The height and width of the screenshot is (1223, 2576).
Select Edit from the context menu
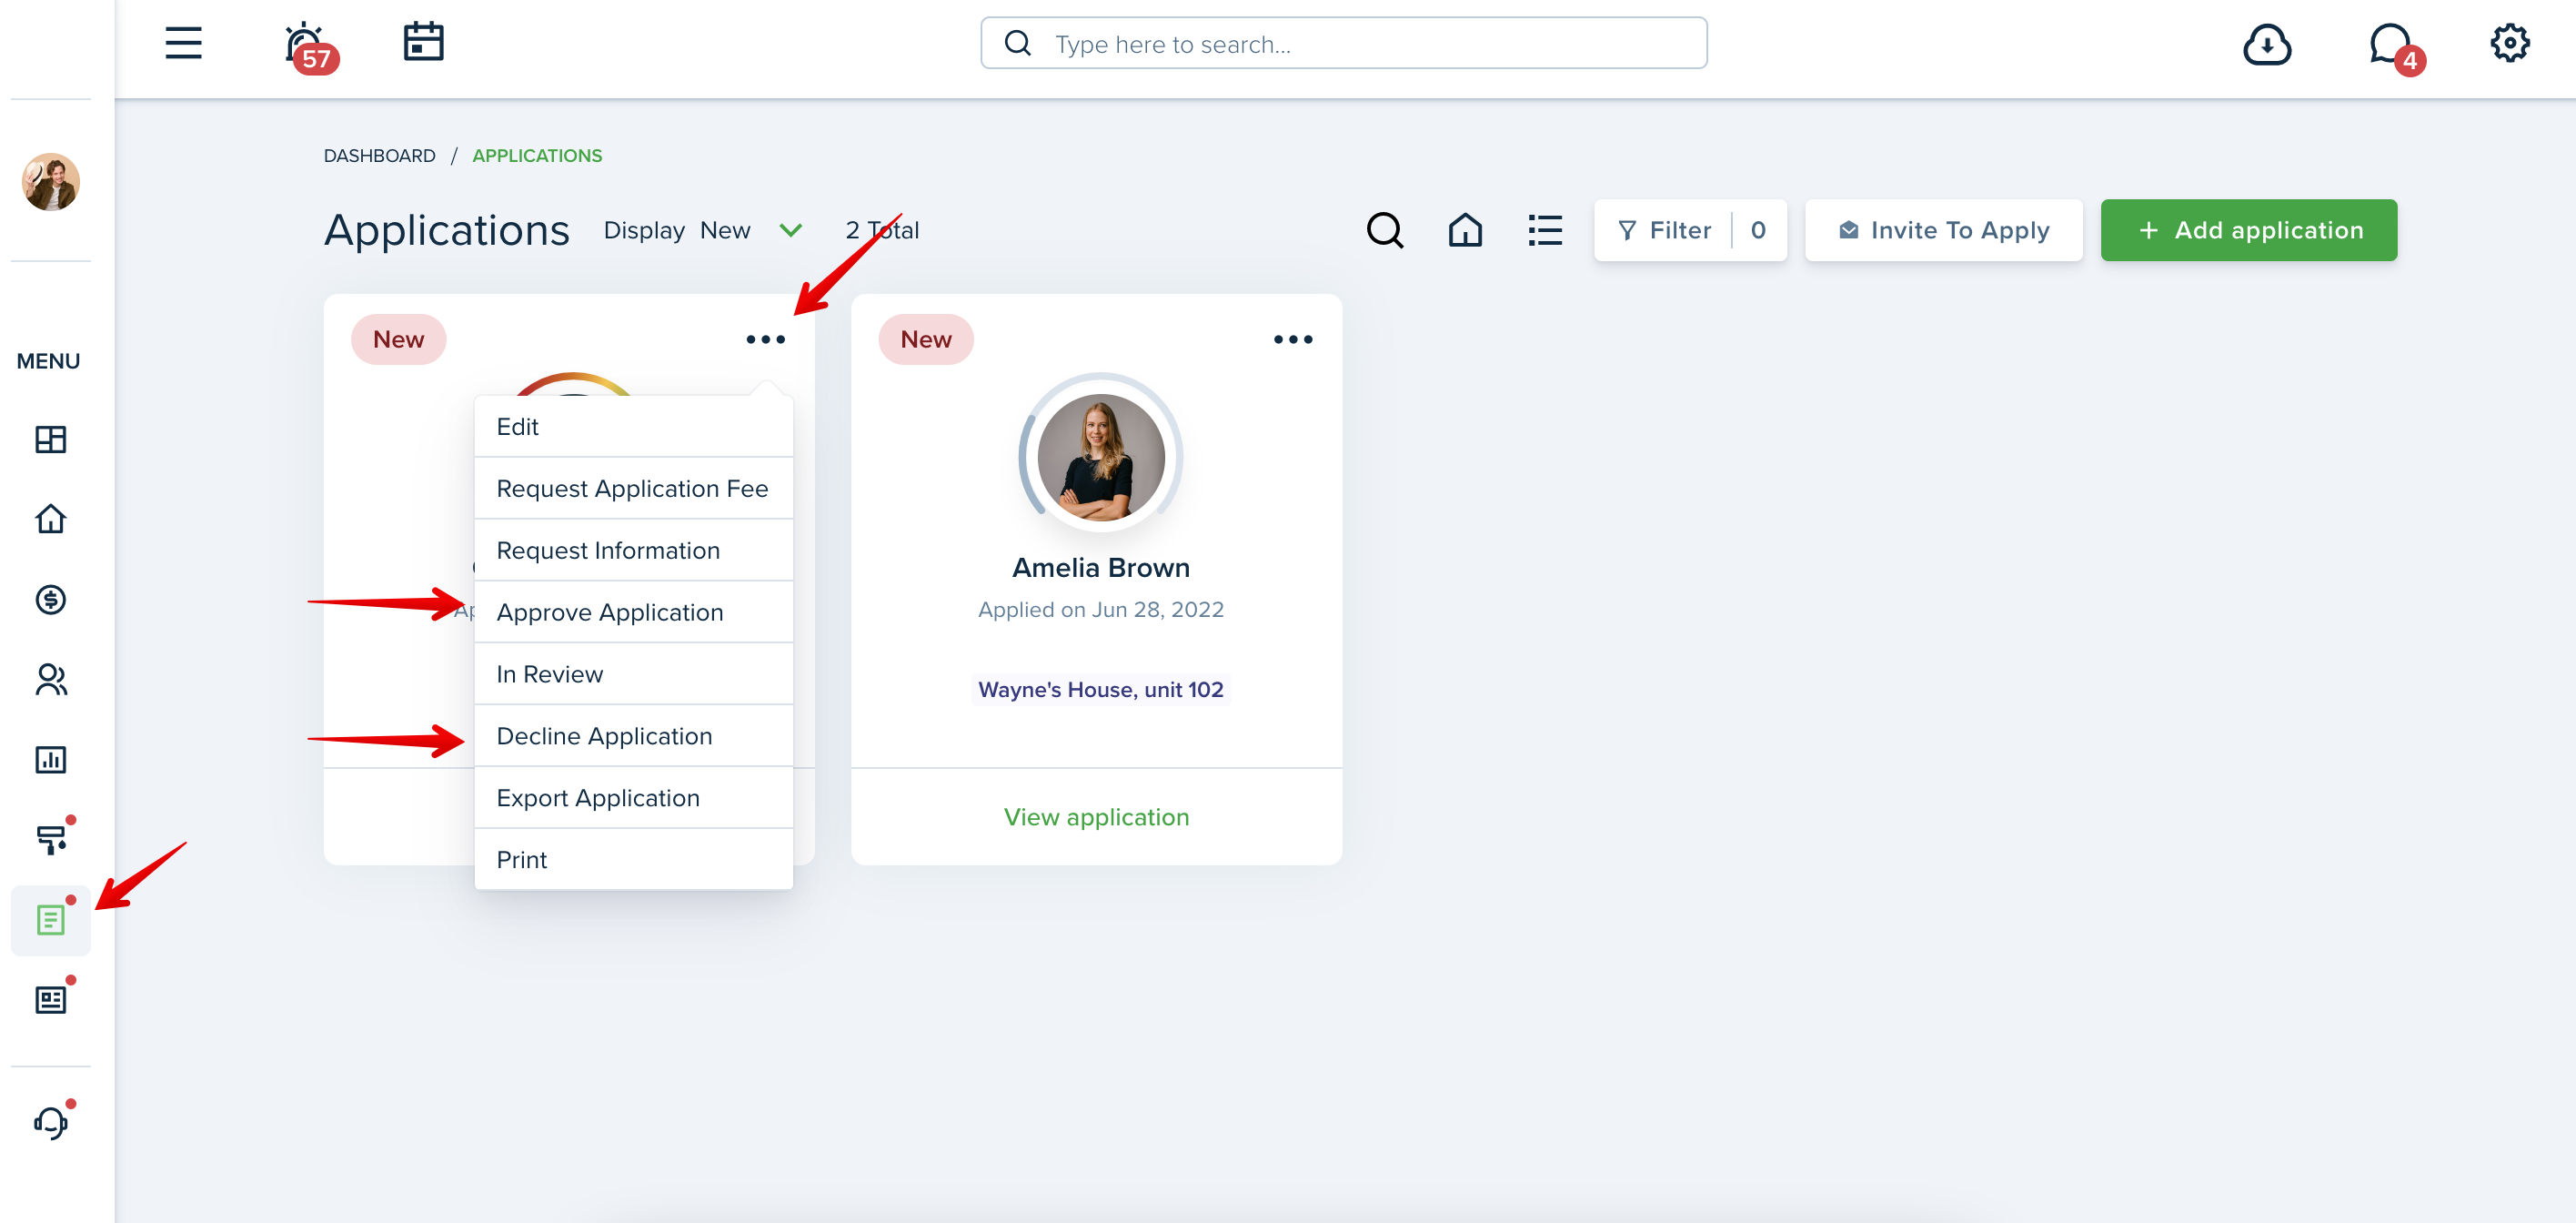(x=633, y=426)
